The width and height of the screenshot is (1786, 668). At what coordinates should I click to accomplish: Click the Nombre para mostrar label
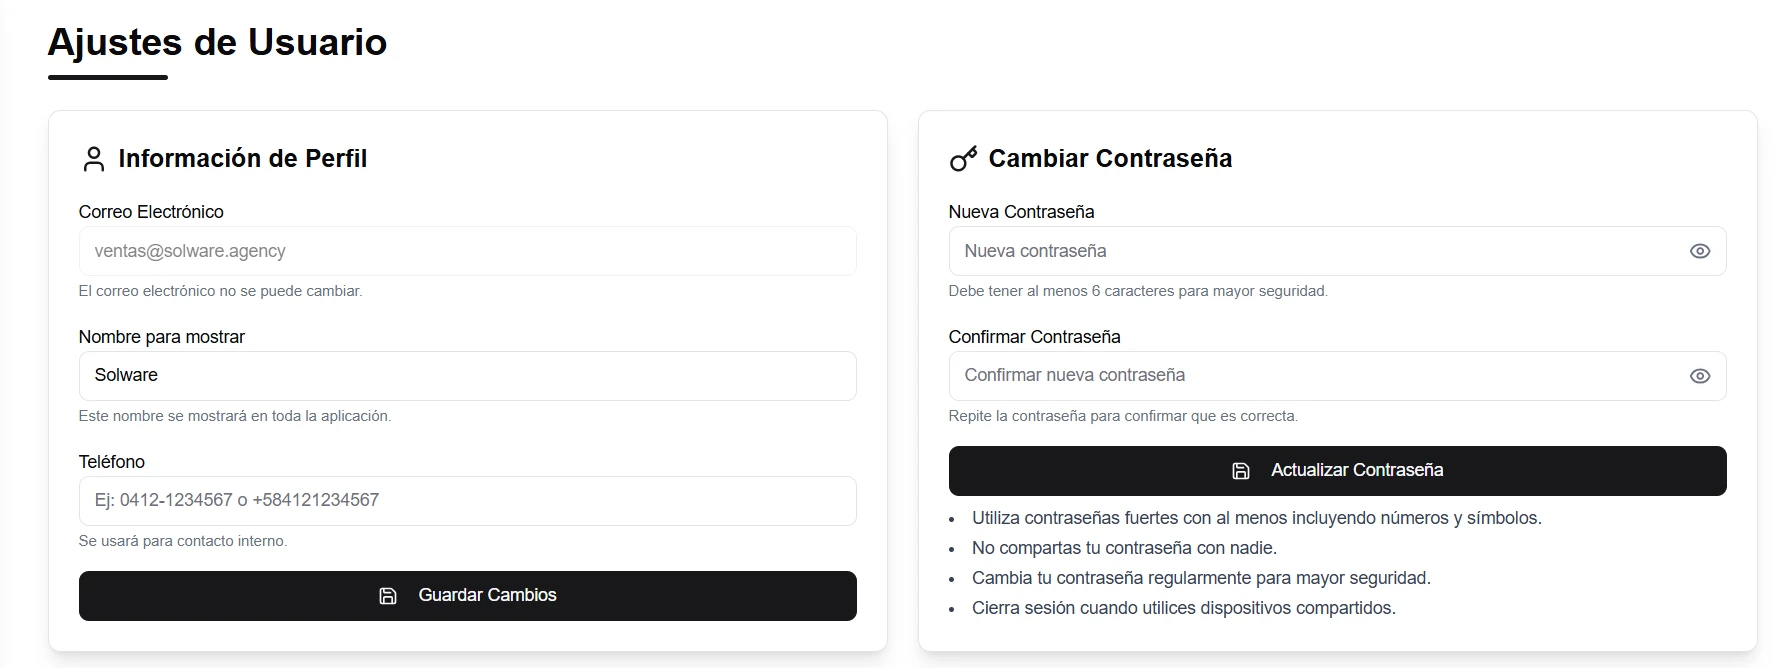(x=161, y=337)
